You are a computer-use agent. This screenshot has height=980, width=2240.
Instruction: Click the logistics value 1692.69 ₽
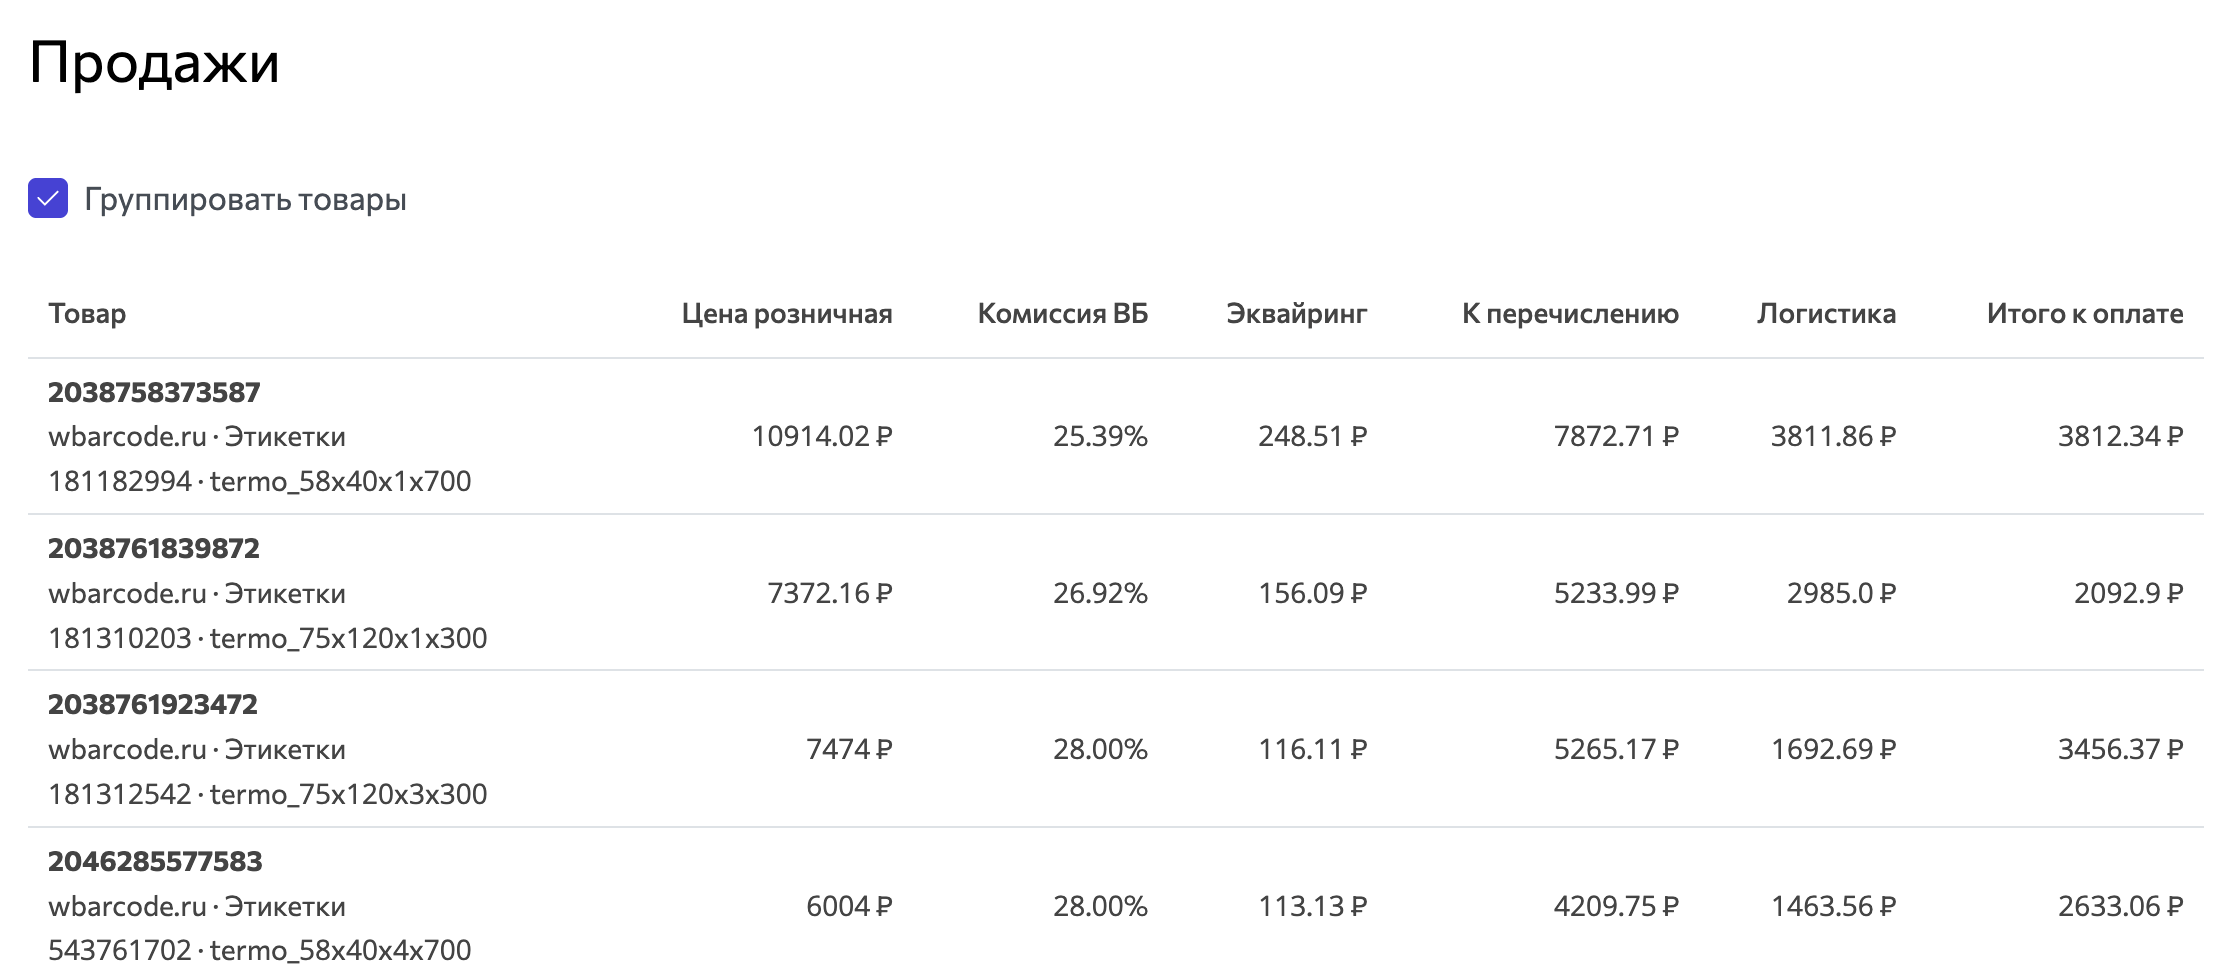[x=1832, y=746]
